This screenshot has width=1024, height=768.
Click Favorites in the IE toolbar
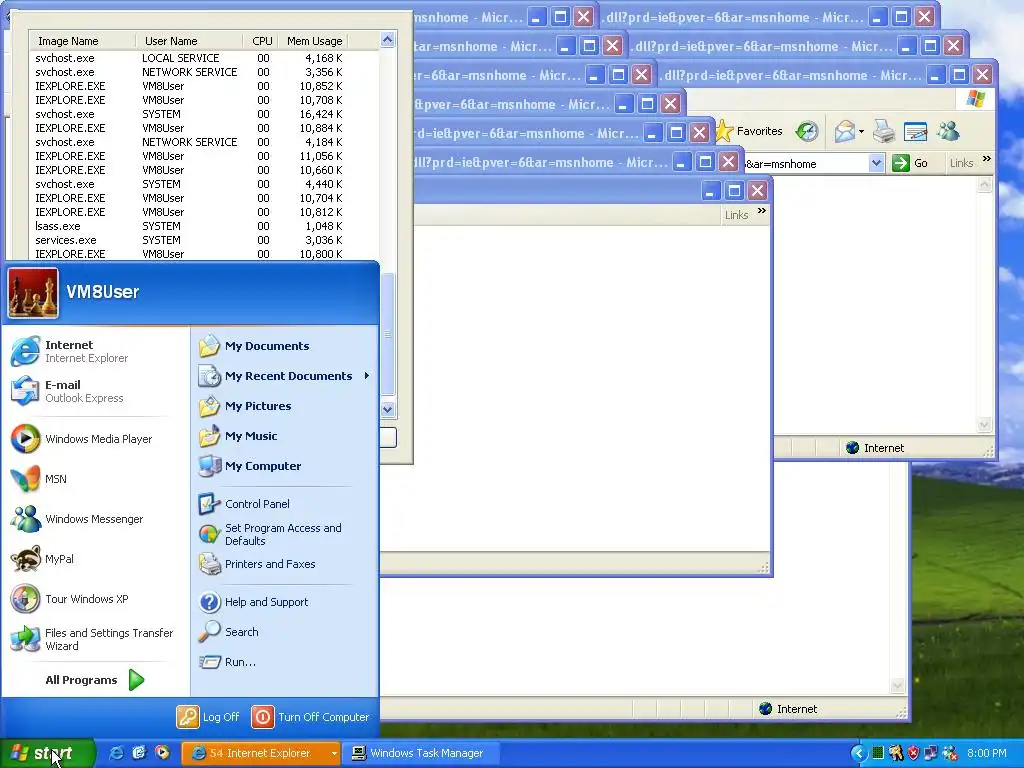click(748, 131)
